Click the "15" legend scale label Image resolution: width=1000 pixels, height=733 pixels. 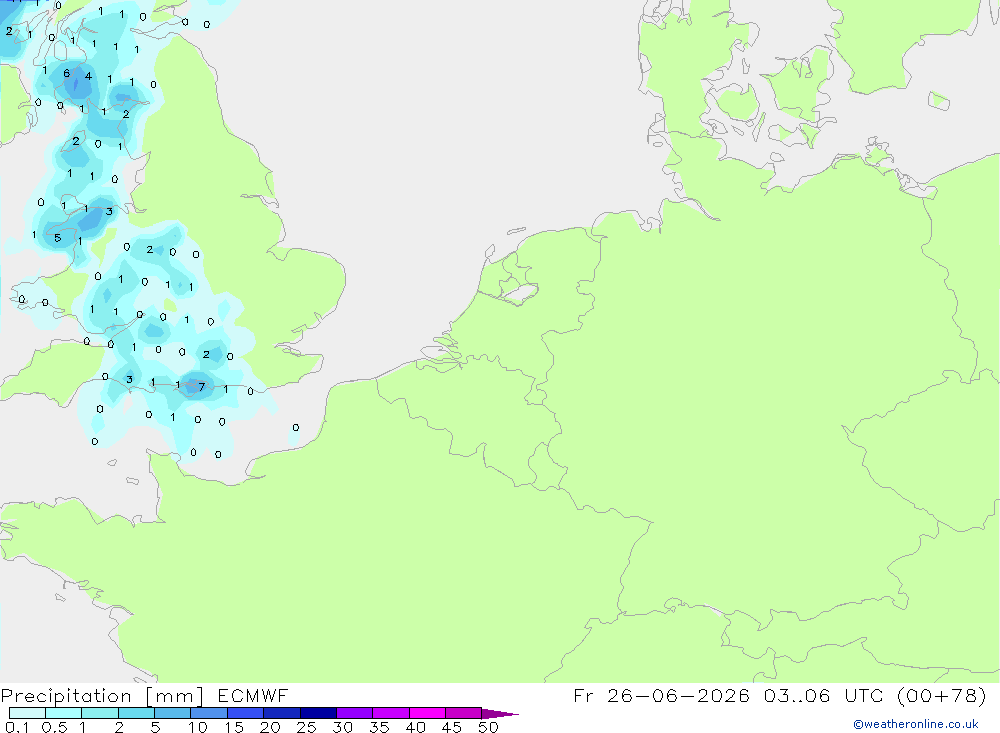[234, 727]
